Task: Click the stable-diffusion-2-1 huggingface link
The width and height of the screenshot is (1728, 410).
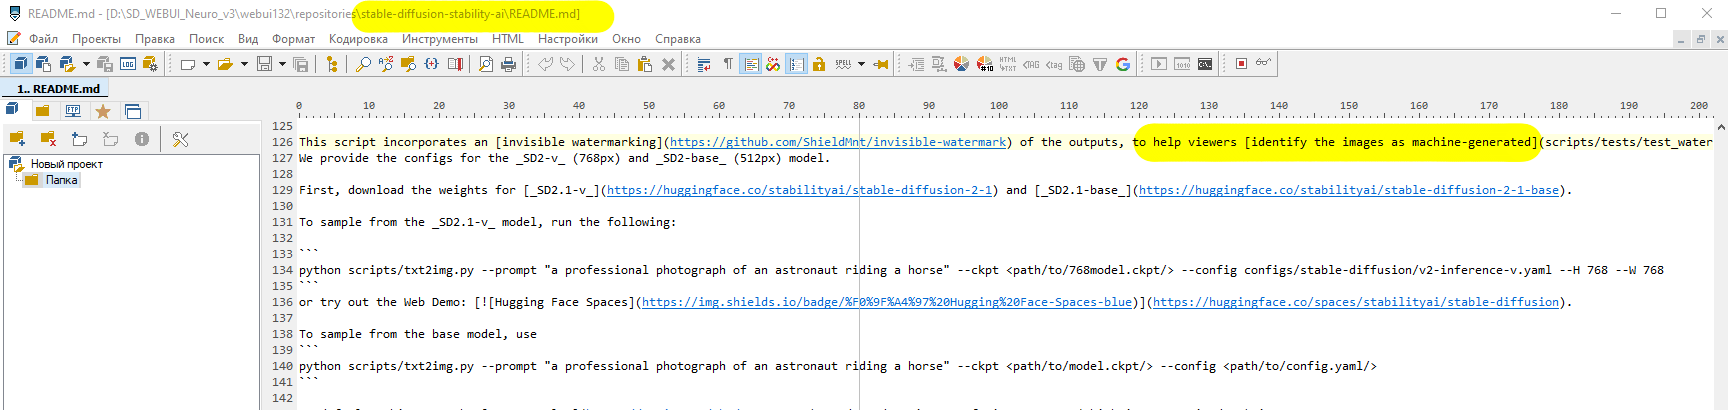Action: pos(800,190)
